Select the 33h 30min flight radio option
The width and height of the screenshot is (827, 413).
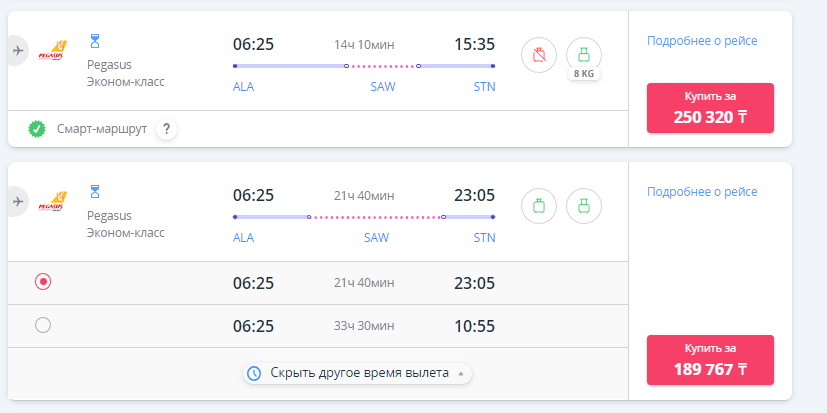[43, 324]
